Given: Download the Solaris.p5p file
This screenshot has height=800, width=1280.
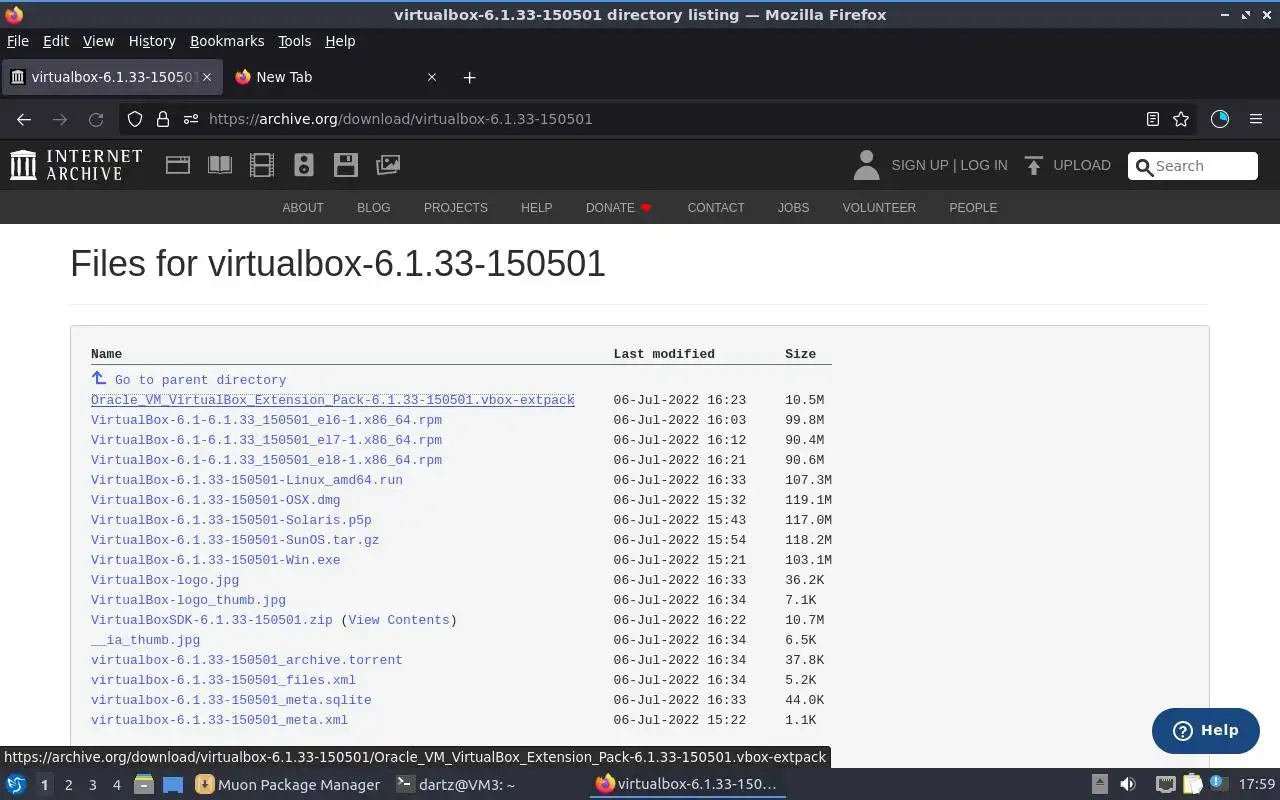Looking at the screenshot, I should pos(231,520).
